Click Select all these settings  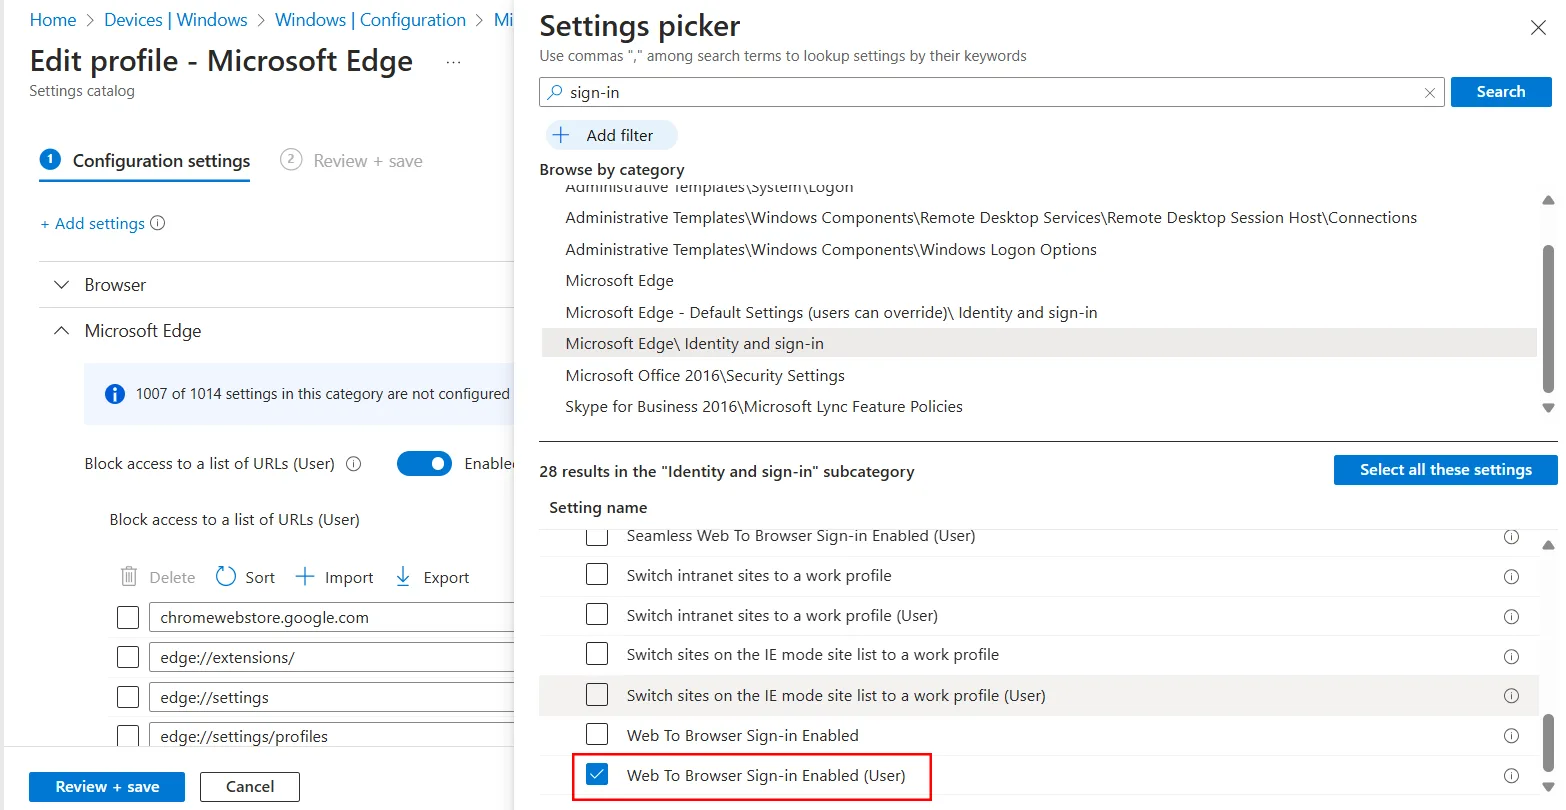coord(1445,470)
